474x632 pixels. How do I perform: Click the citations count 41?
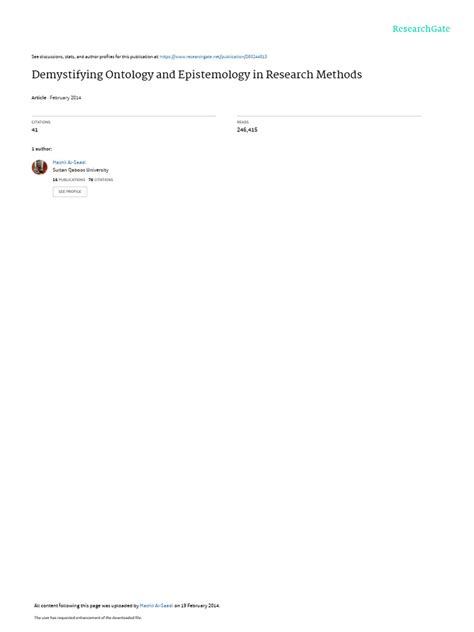pos(35,130)
